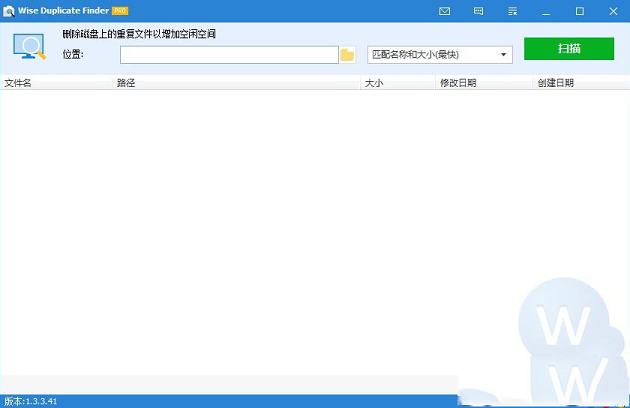Click the empty results list area
Image resolution: width=630 pixels, height=408 pixels.
250,230
